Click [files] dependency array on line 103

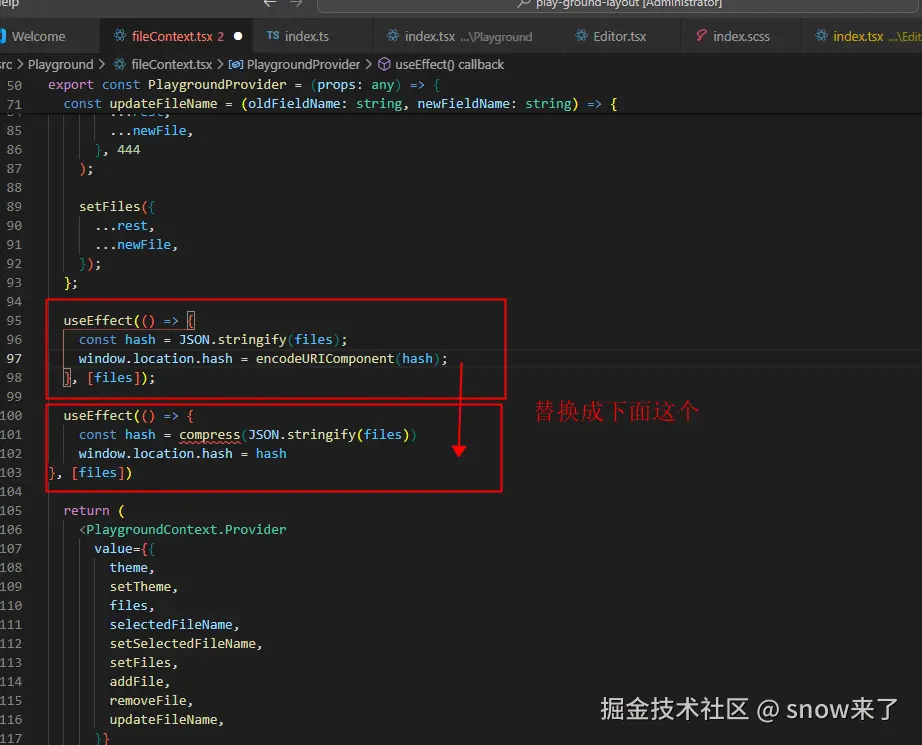click(x=98, y=473)
